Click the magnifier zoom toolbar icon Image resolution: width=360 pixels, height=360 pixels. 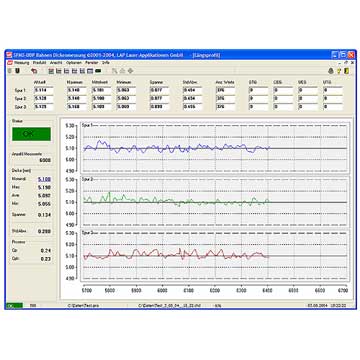(x=114, y=71)
